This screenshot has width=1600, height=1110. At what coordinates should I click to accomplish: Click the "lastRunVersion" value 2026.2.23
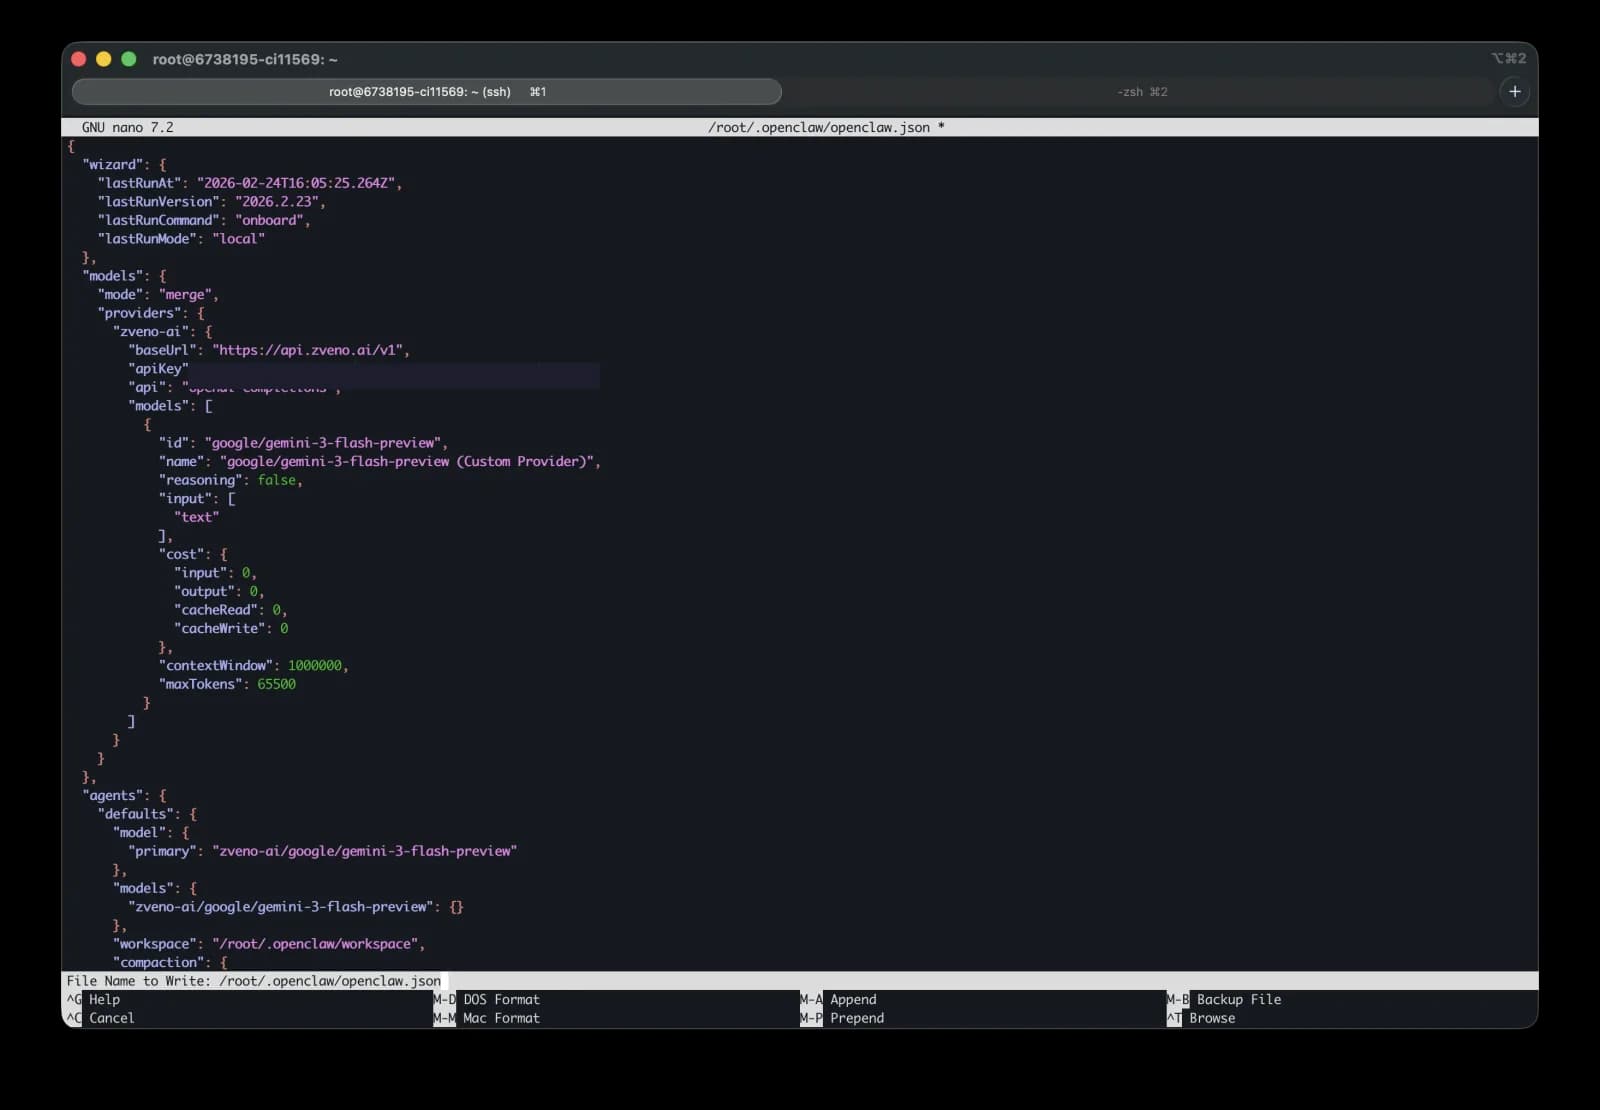[278, 201]
